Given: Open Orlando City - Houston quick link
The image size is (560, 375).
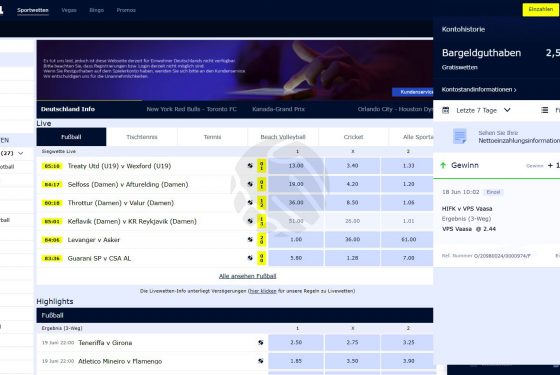Looking at the screenshot, I should 395,109.
